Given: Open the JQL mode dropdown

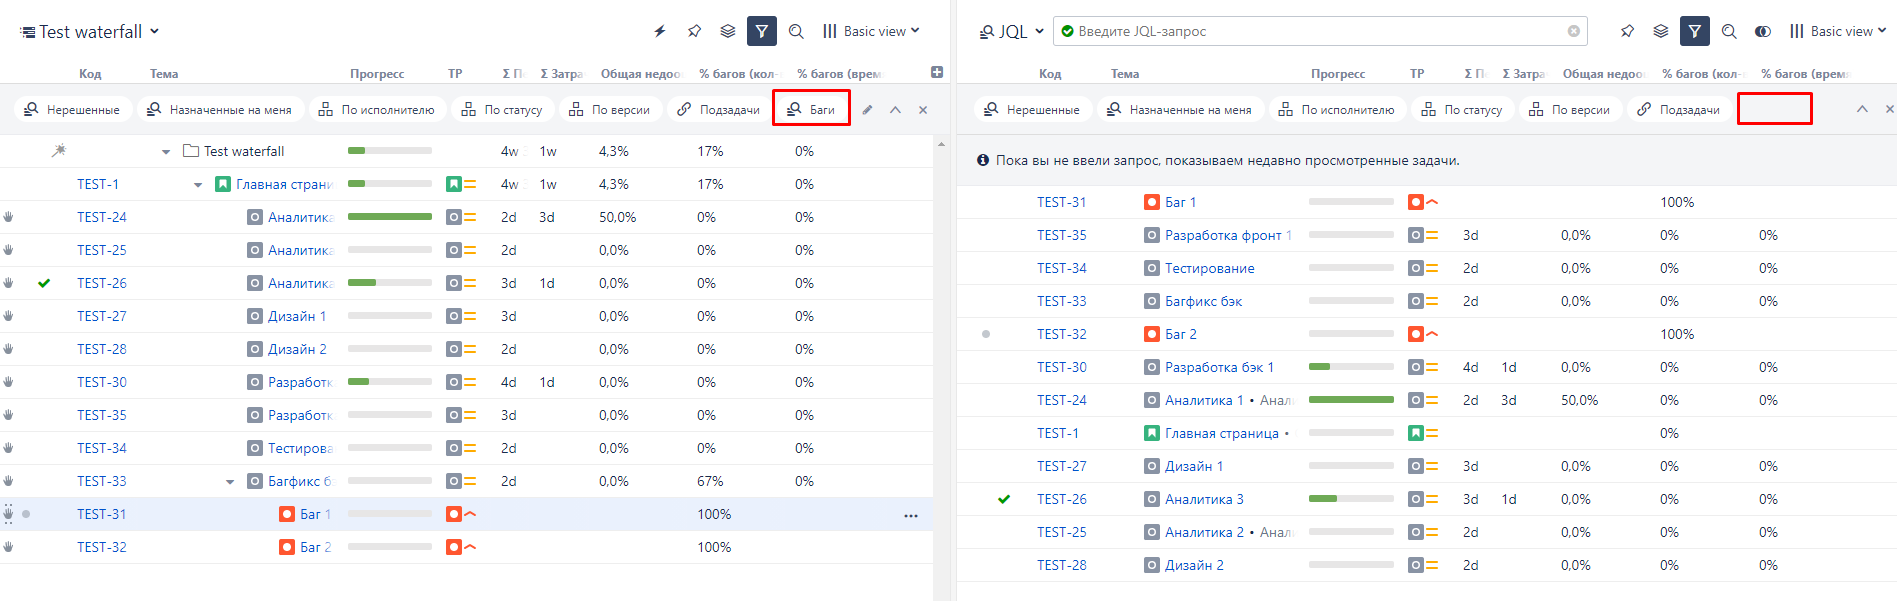Looking at the screenshot, I should pos(1012,32).
